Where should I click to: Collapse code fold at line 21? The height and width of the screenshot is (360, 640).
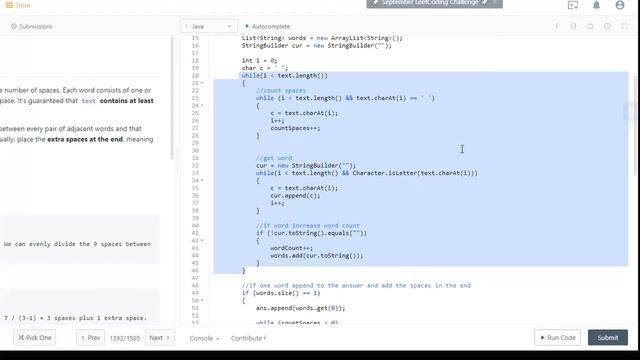(202, 83)
